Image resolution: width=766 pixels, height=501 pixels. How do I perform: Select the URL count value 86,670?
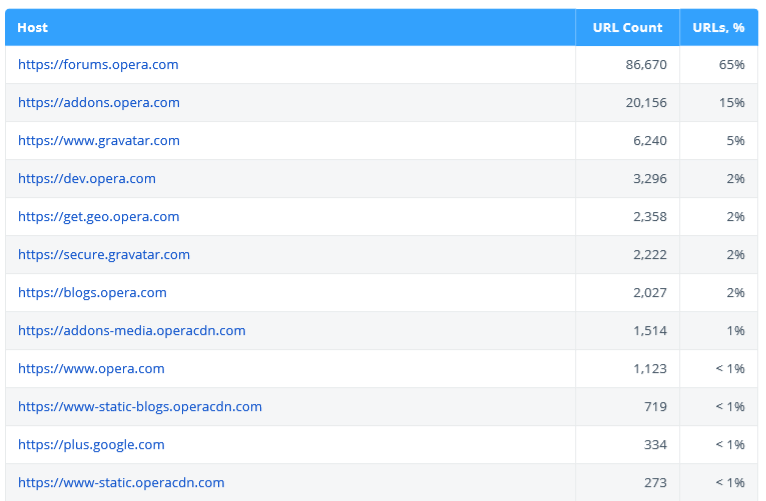tap(646, 64)
